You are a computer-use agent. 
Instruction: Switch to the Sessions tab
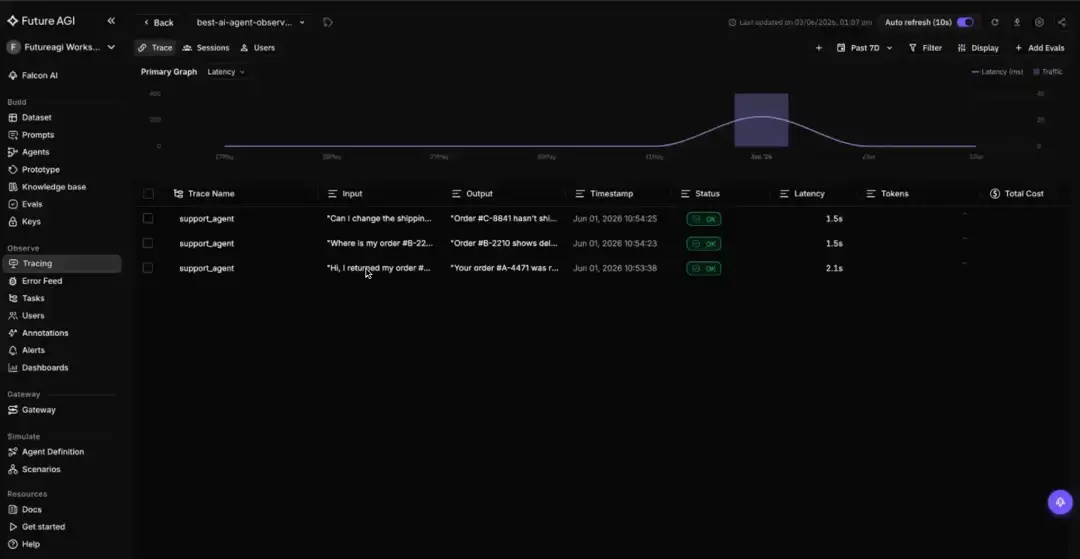click(x=206, y=48)
